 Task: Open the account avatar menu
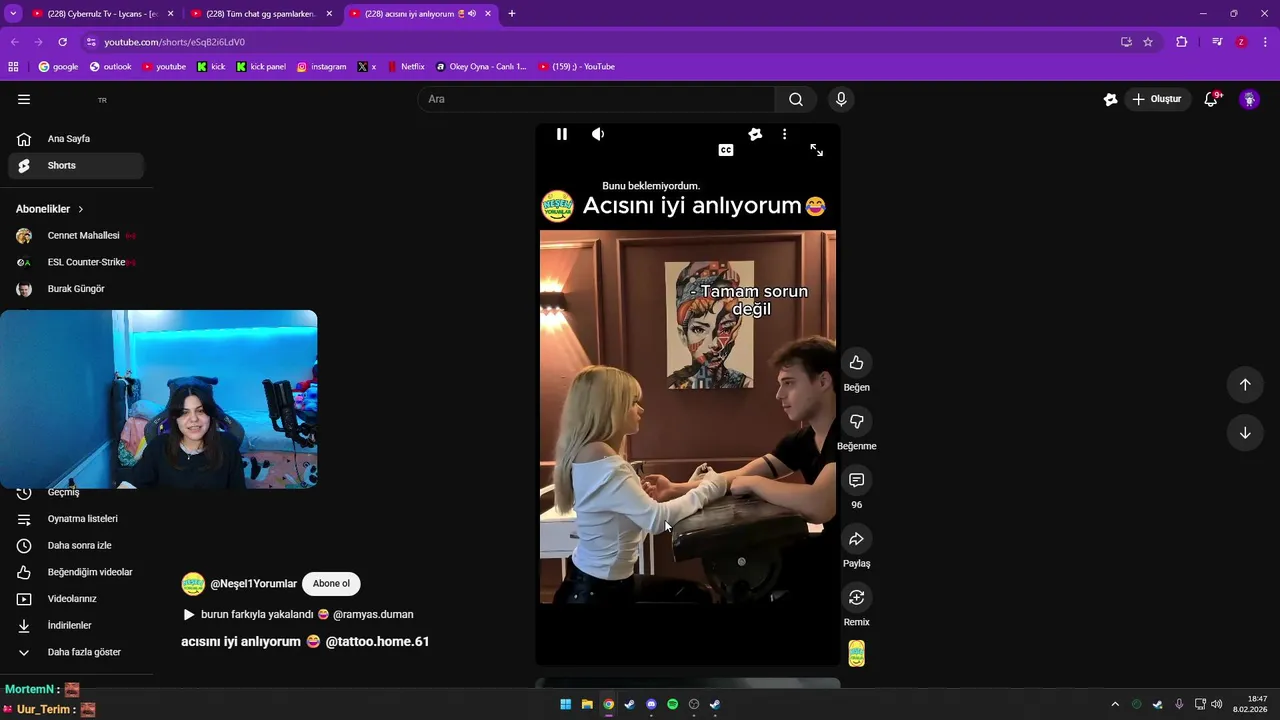(1249, 99)
